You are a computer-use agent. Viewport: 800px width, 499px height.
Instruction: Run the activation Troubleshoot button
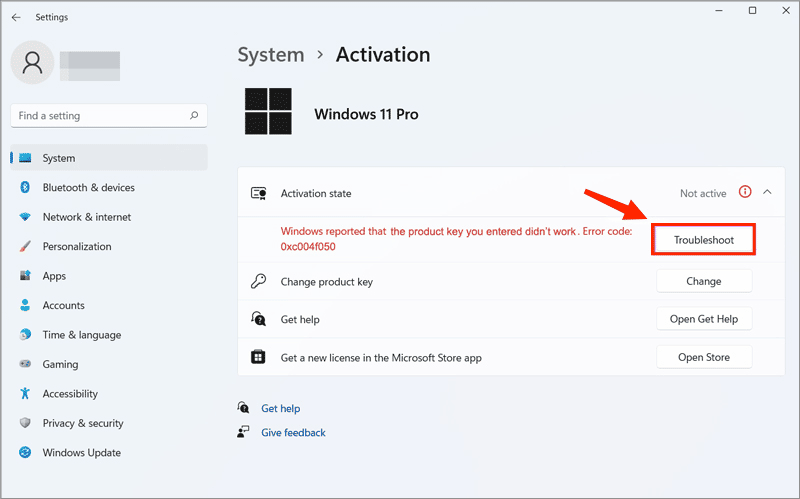coord(704,240)
